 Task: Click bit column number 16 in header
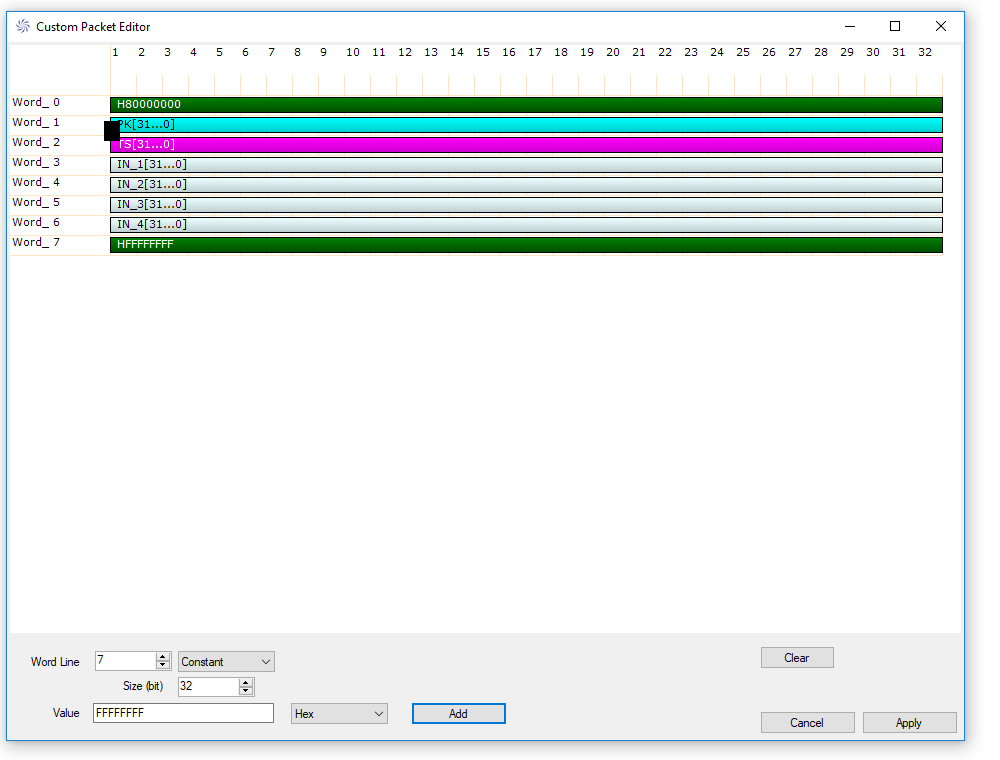point(509,52)
